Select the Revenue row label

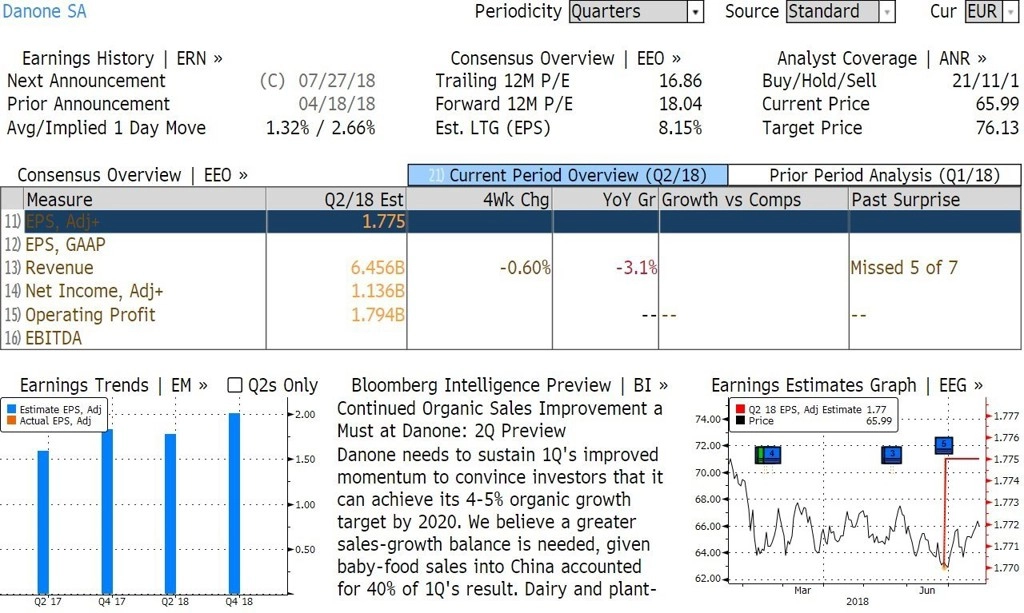(59, 268)
